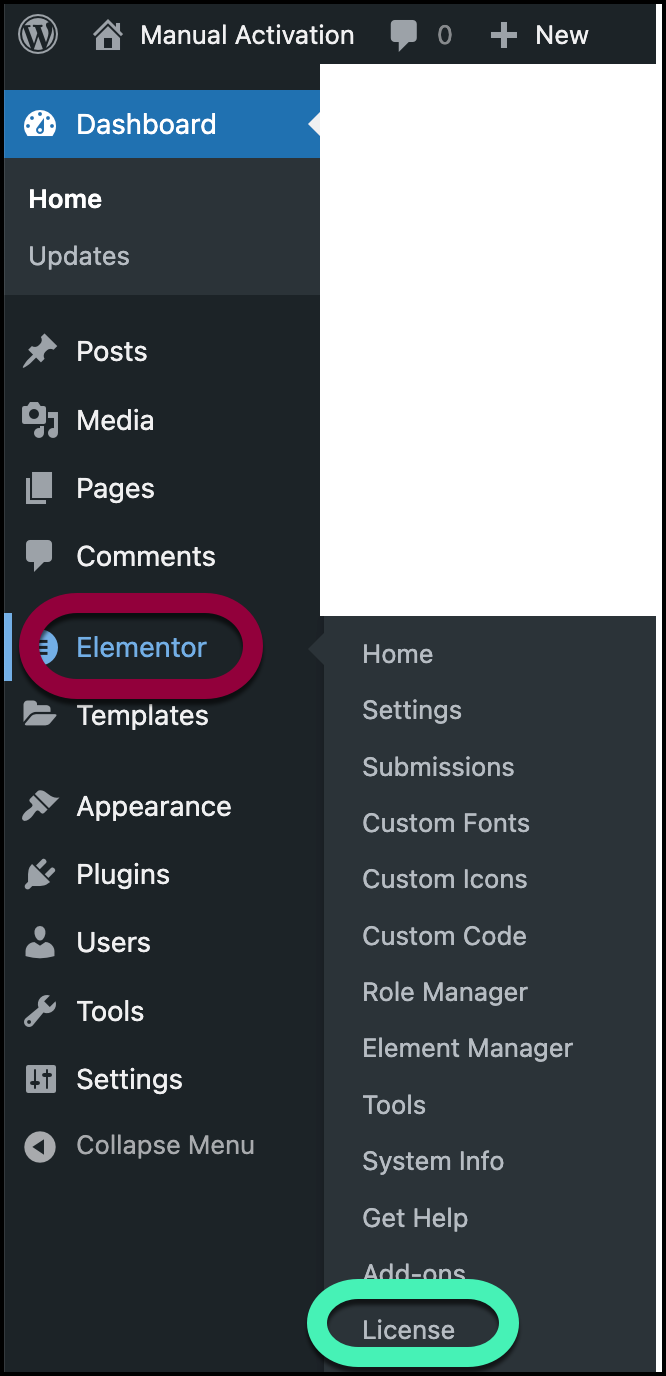666x1376 pixels.
Task: Click the Settings sliders icon
Action: [40, 1079]
